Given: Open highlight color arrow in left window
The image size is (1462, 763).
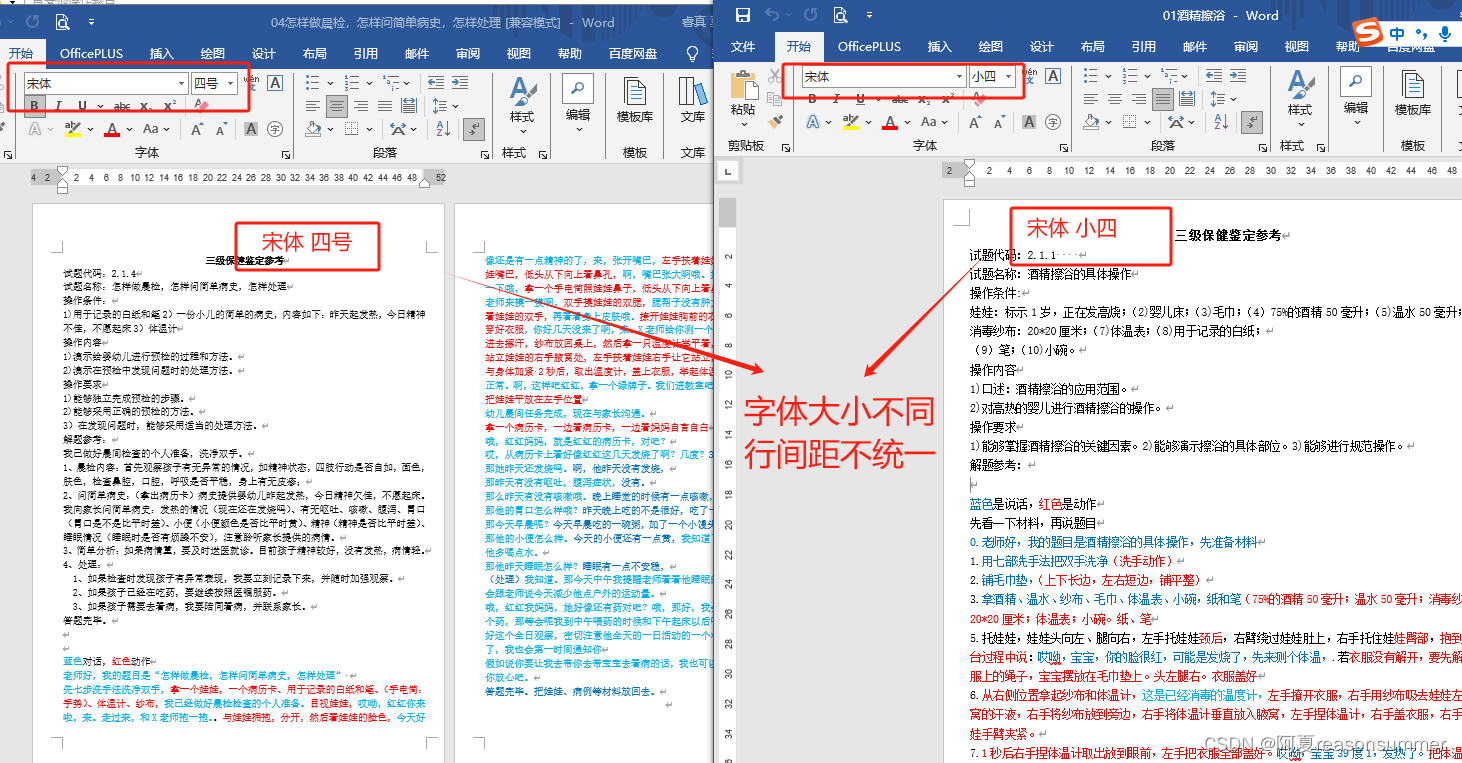Looking at the screenshot, I should (90, 129).
